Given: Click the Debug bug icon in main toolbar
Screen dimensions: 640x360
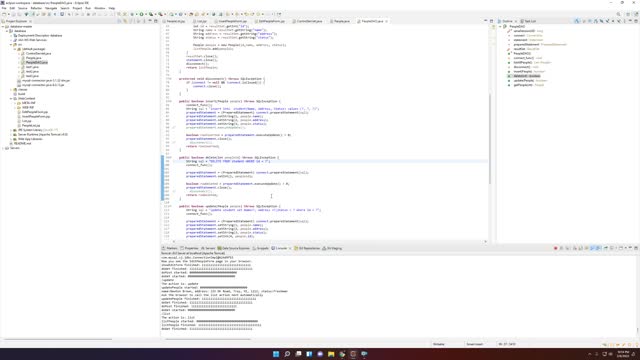Looking at the screenshot, I should [x=132, y=14].
